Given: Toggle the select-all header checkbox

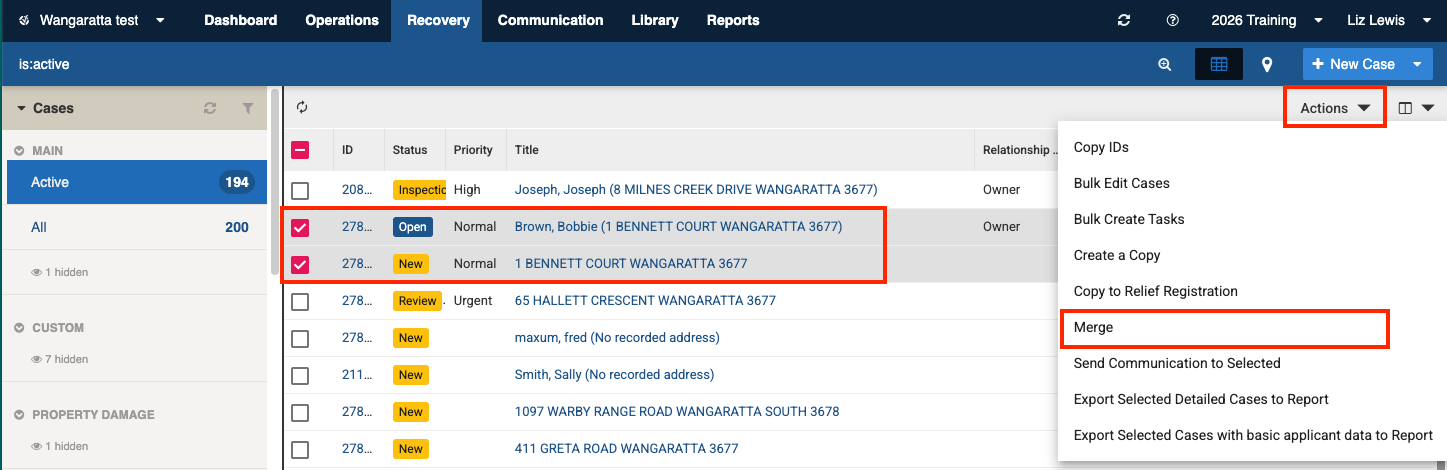Looking at the screenshot, I should coord(300,150).
